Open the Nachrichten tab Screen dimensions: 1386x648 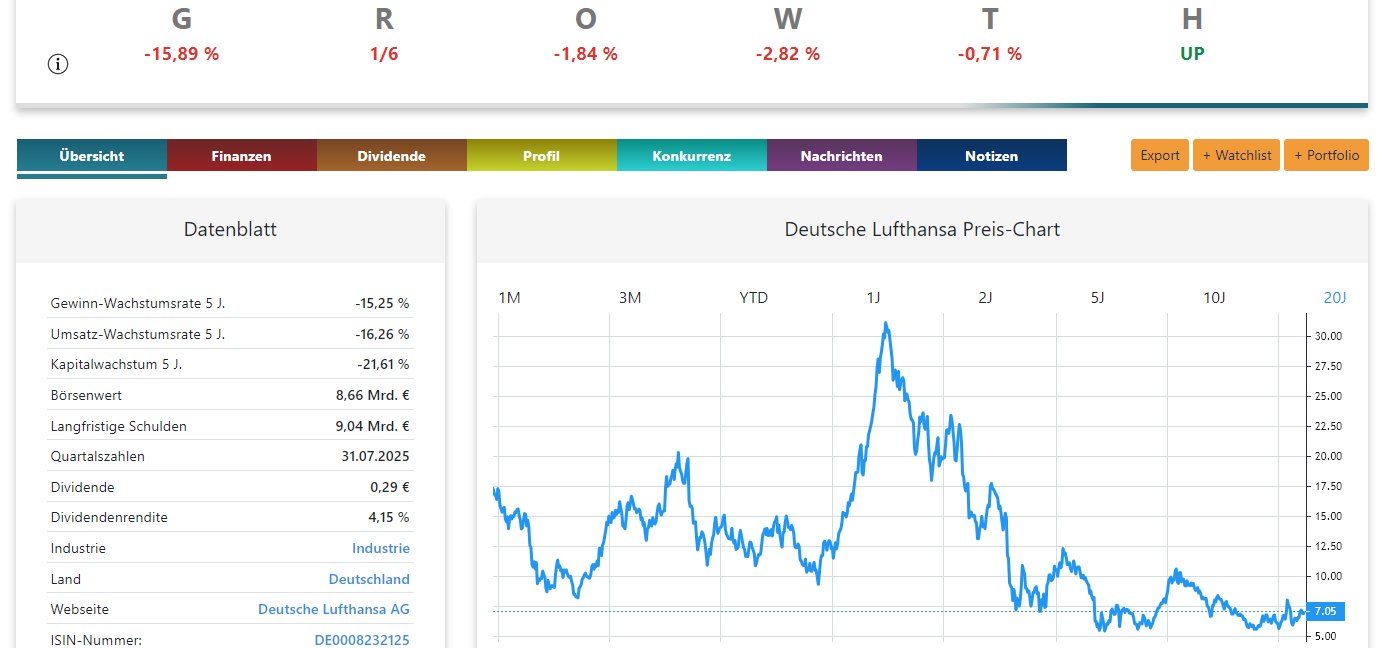click(x=842, y=156)
